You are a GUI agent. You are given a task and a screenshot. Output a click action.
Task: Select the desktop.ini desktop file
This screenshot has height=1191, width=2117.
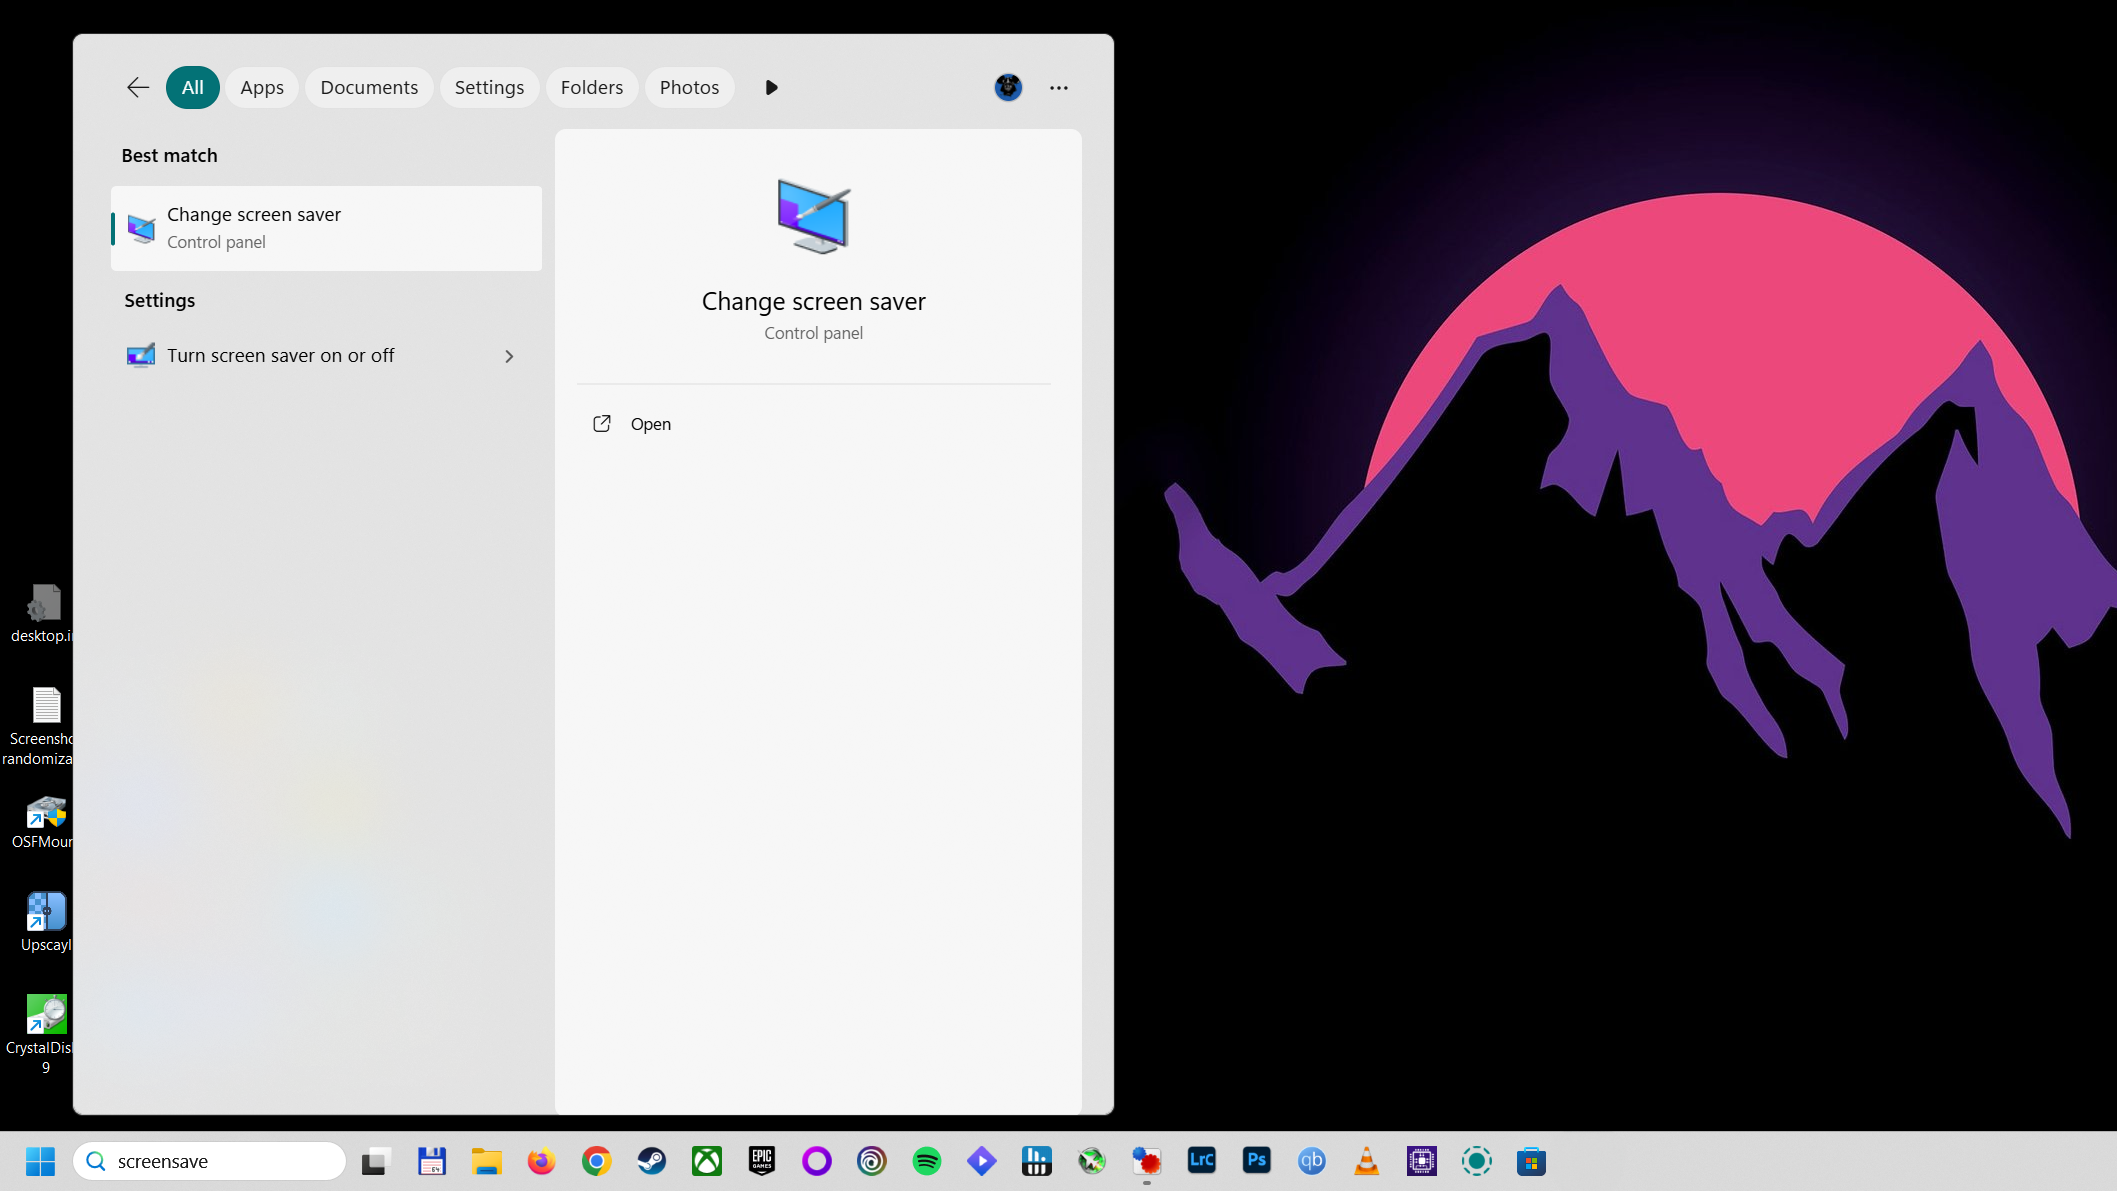pyautogui.click(x=44, y=614)
